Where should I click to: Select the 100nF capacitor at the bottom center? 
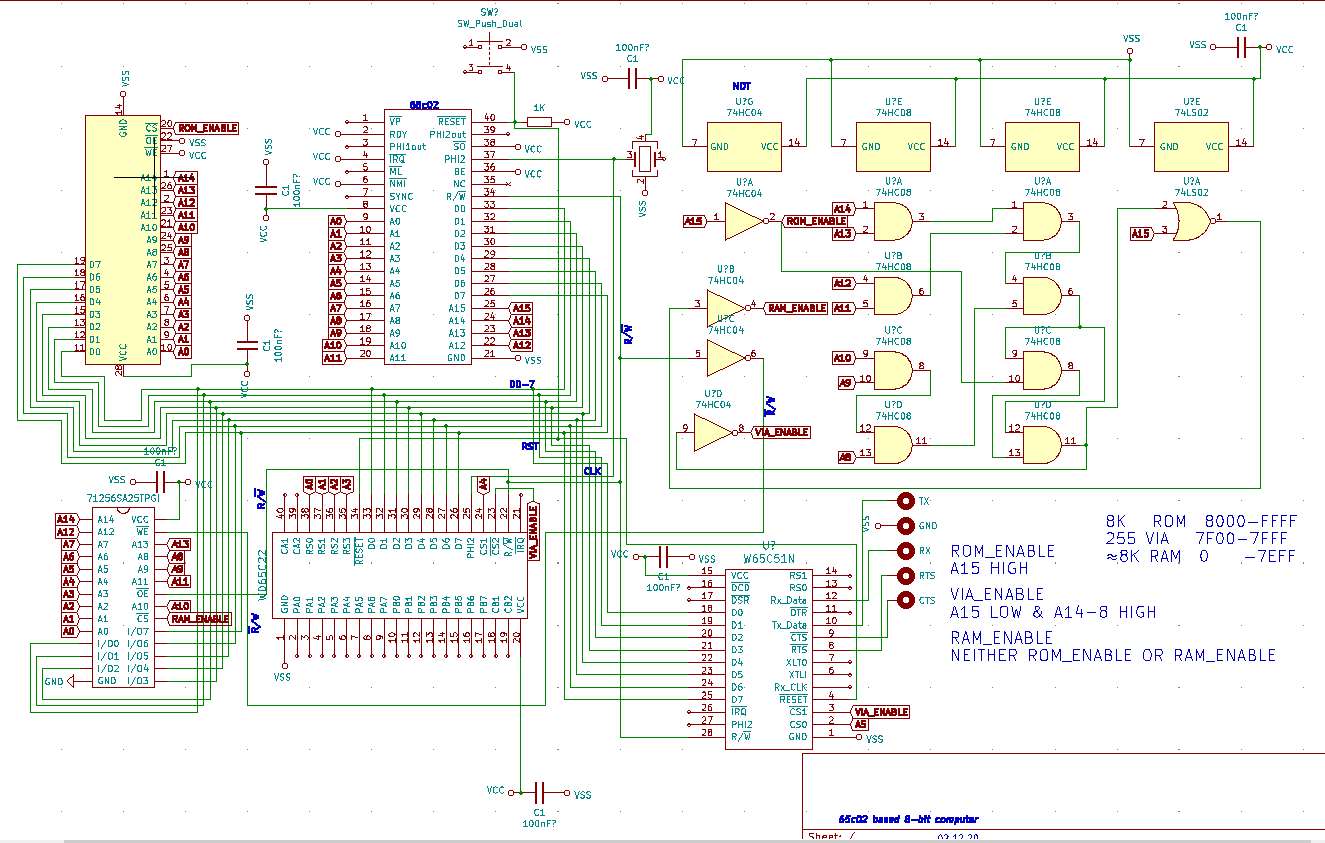click(540, 792)
